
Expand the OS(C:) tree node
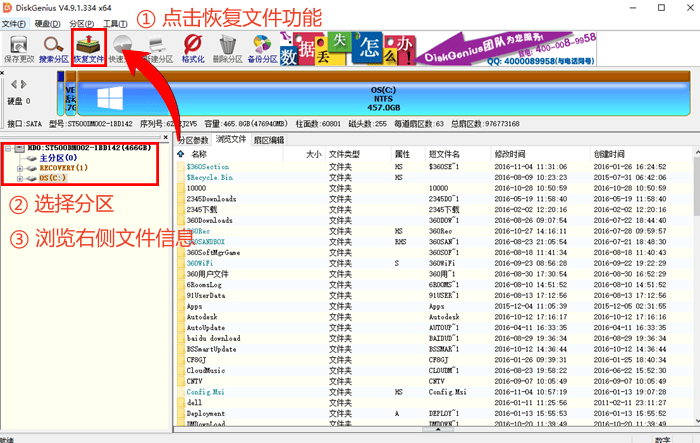coord(20,179)
